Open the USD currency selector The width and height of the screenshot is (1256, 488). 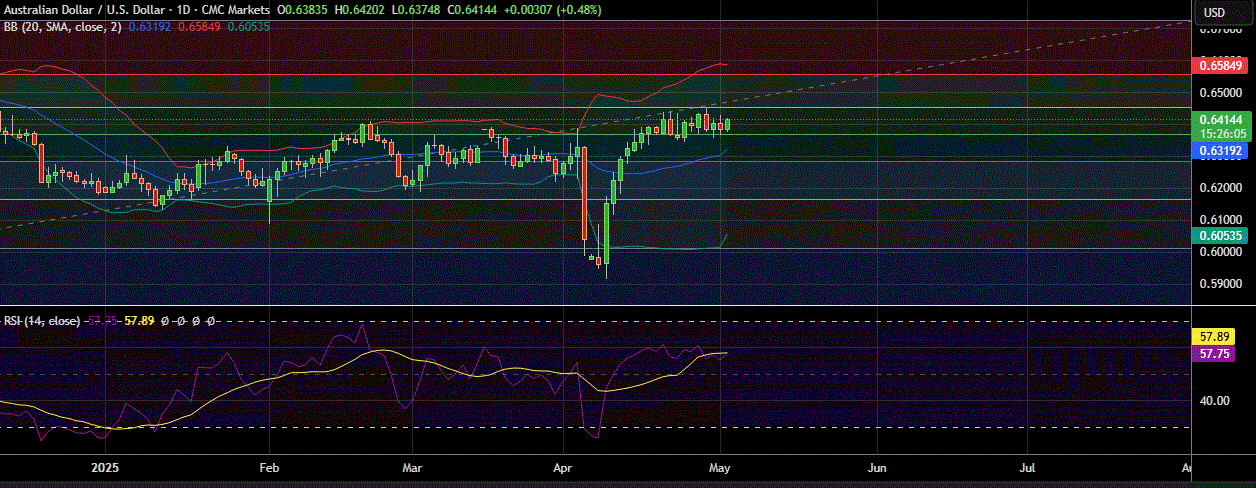point(1214,12)
